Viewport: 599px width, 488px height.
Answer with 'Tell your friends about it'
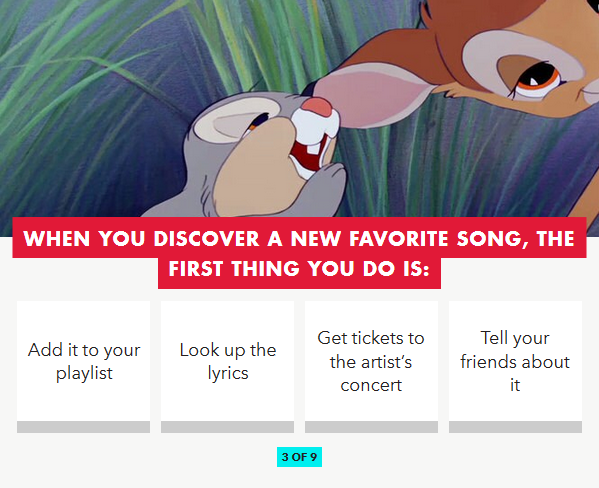pos(515,361)
